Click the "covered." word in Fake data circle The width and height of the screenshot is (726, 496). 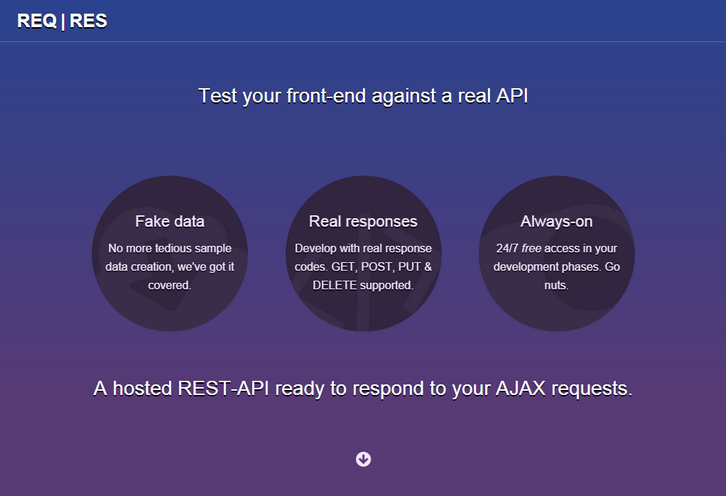[x=170, y=285]
